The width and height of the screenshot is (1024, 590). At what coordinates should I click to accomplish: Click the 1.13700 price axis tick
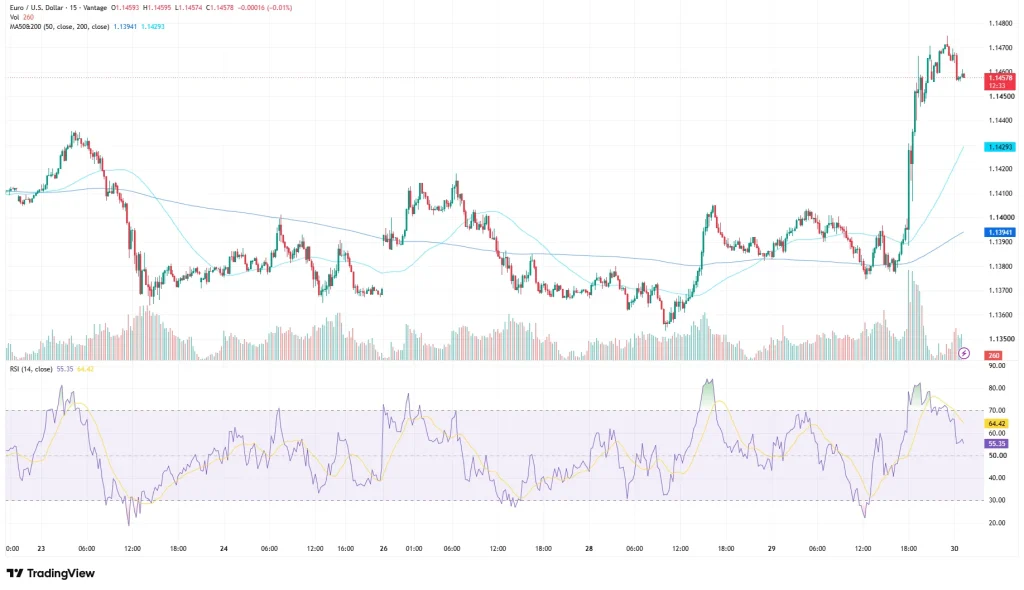coord(1001,291)
